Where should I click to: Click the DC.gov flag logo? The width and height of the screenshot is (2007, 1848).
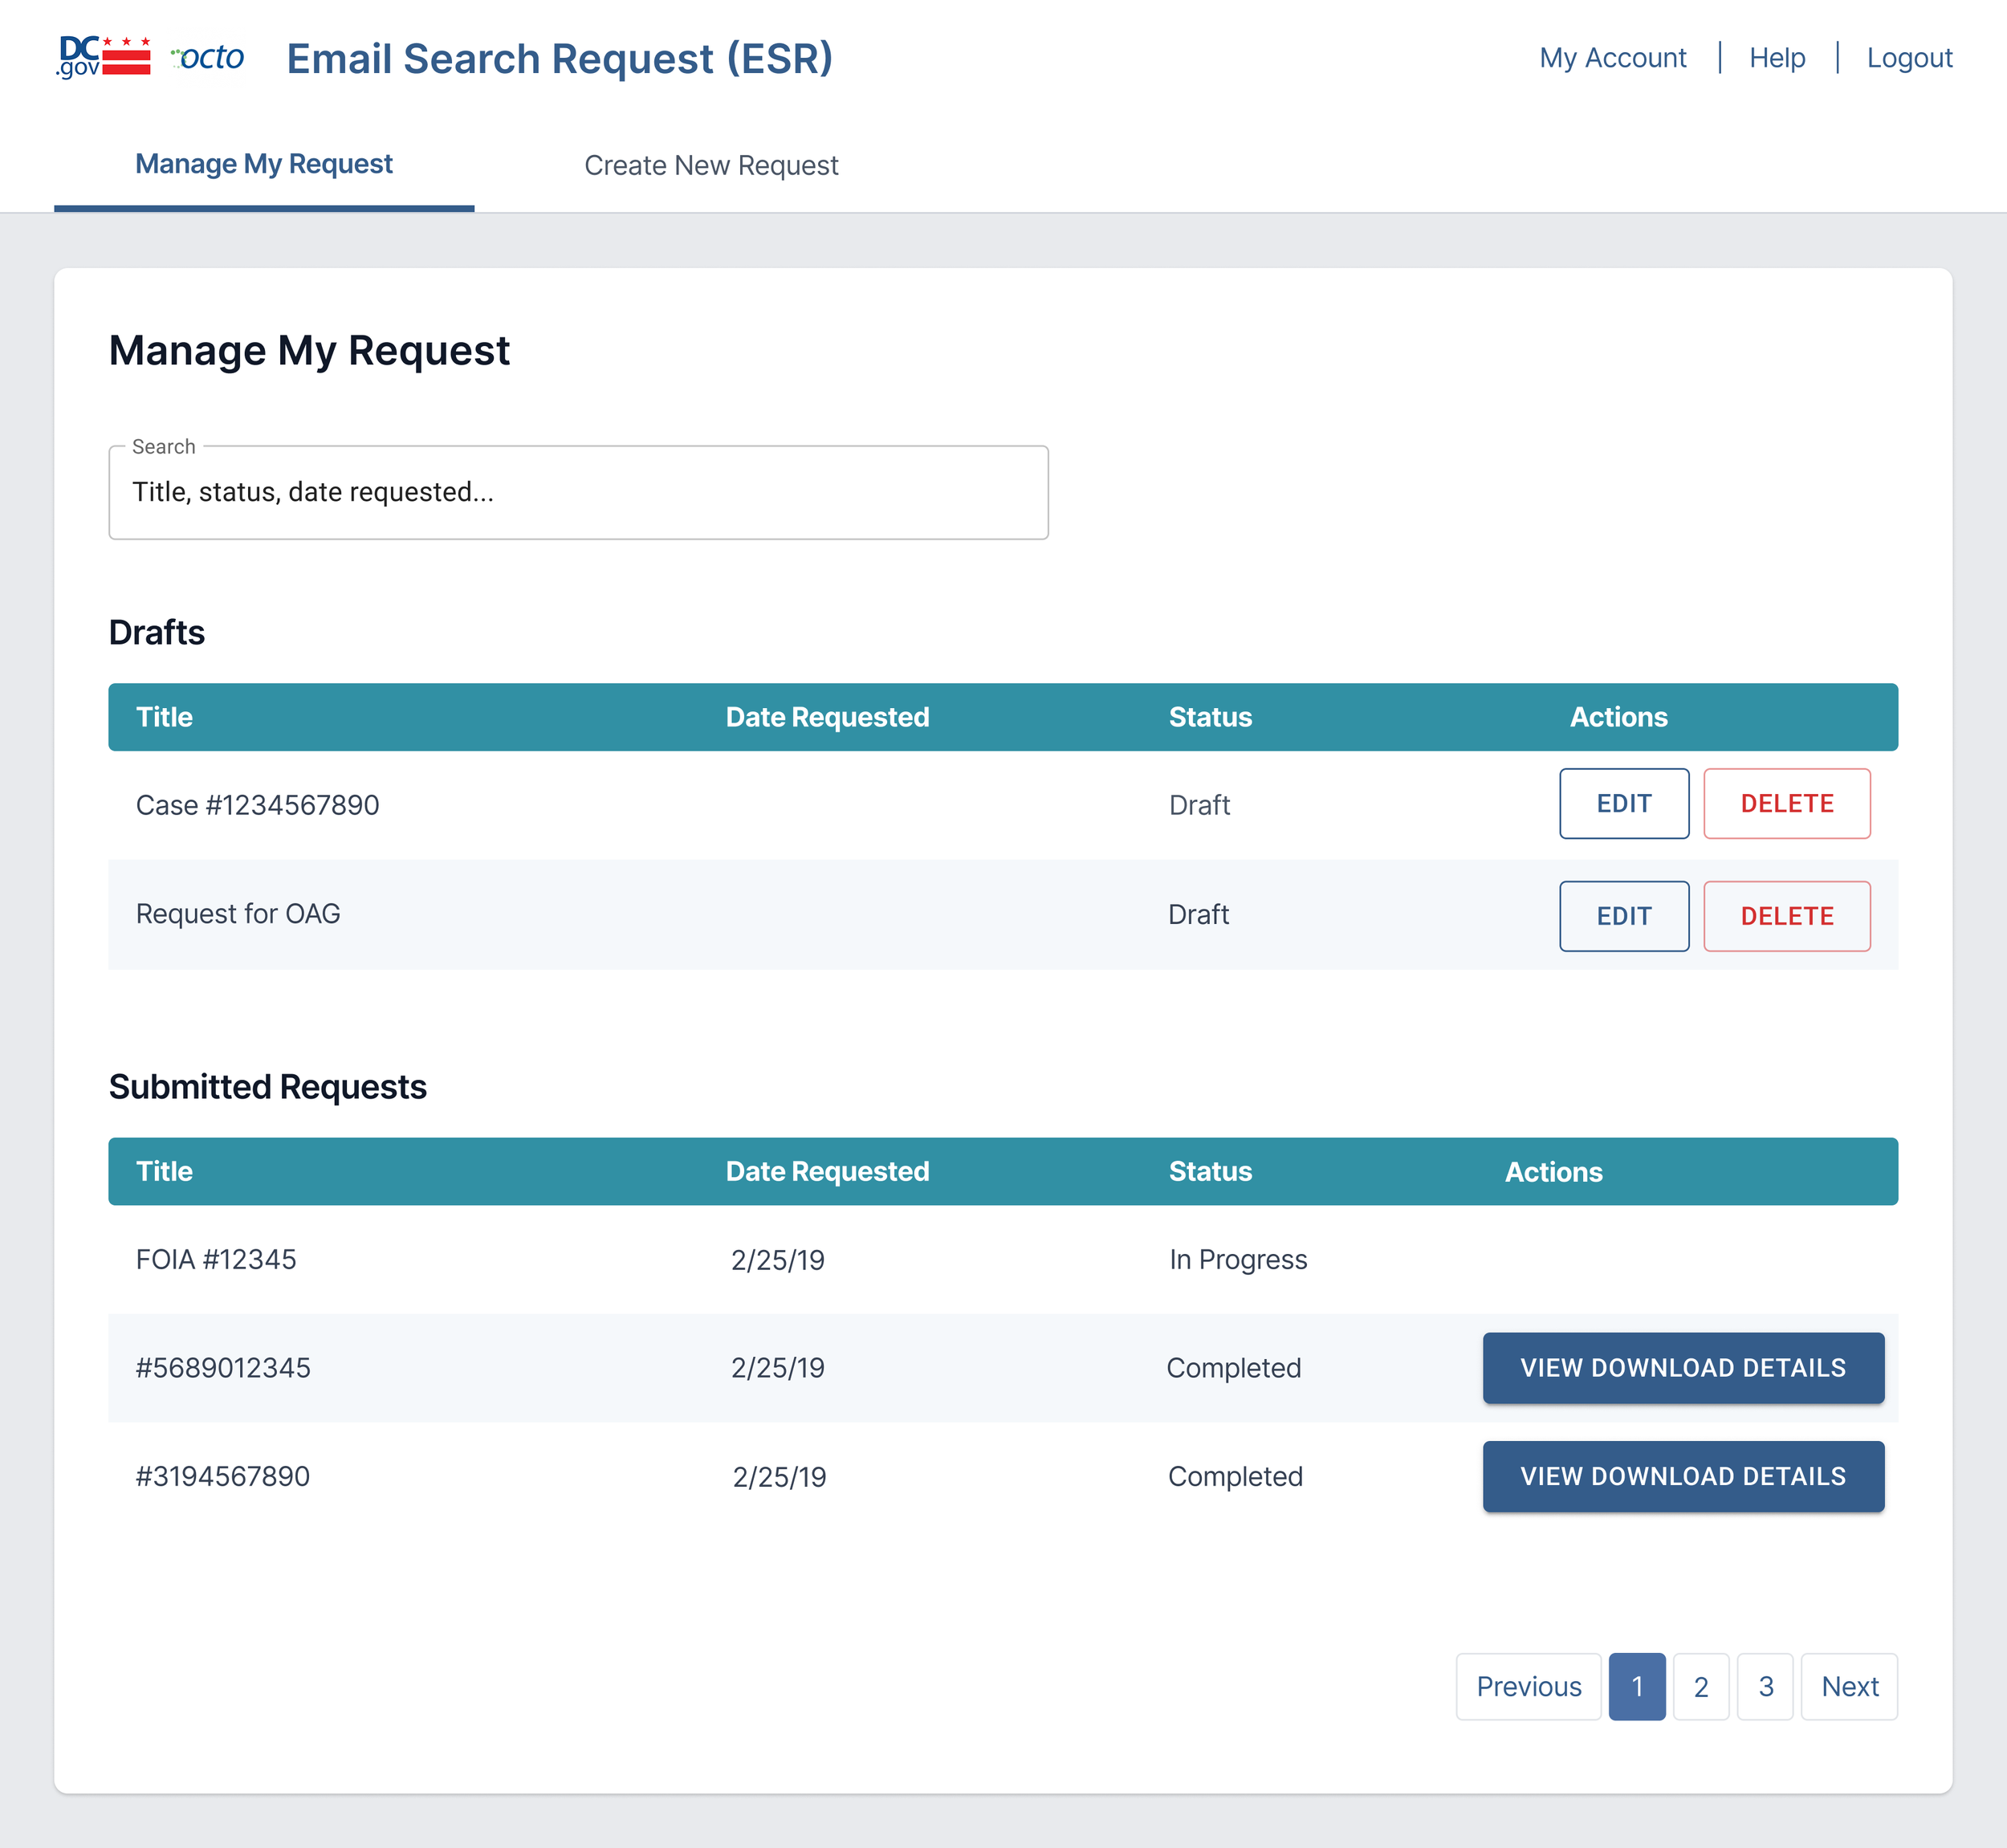coord(104,57)
